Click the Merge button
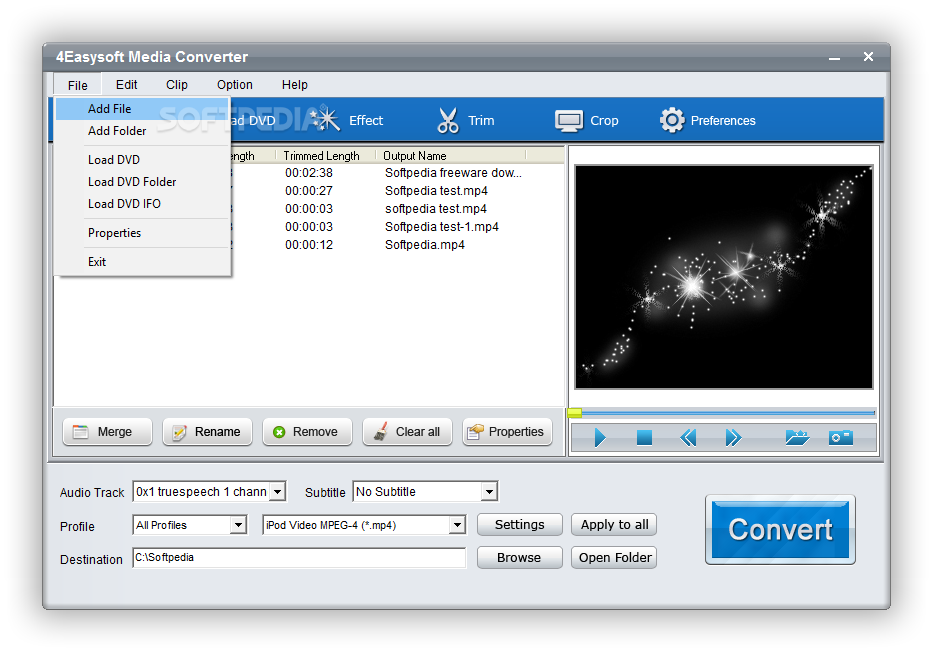933x652 pixels. pyautogui.click(x=107, y=432)
